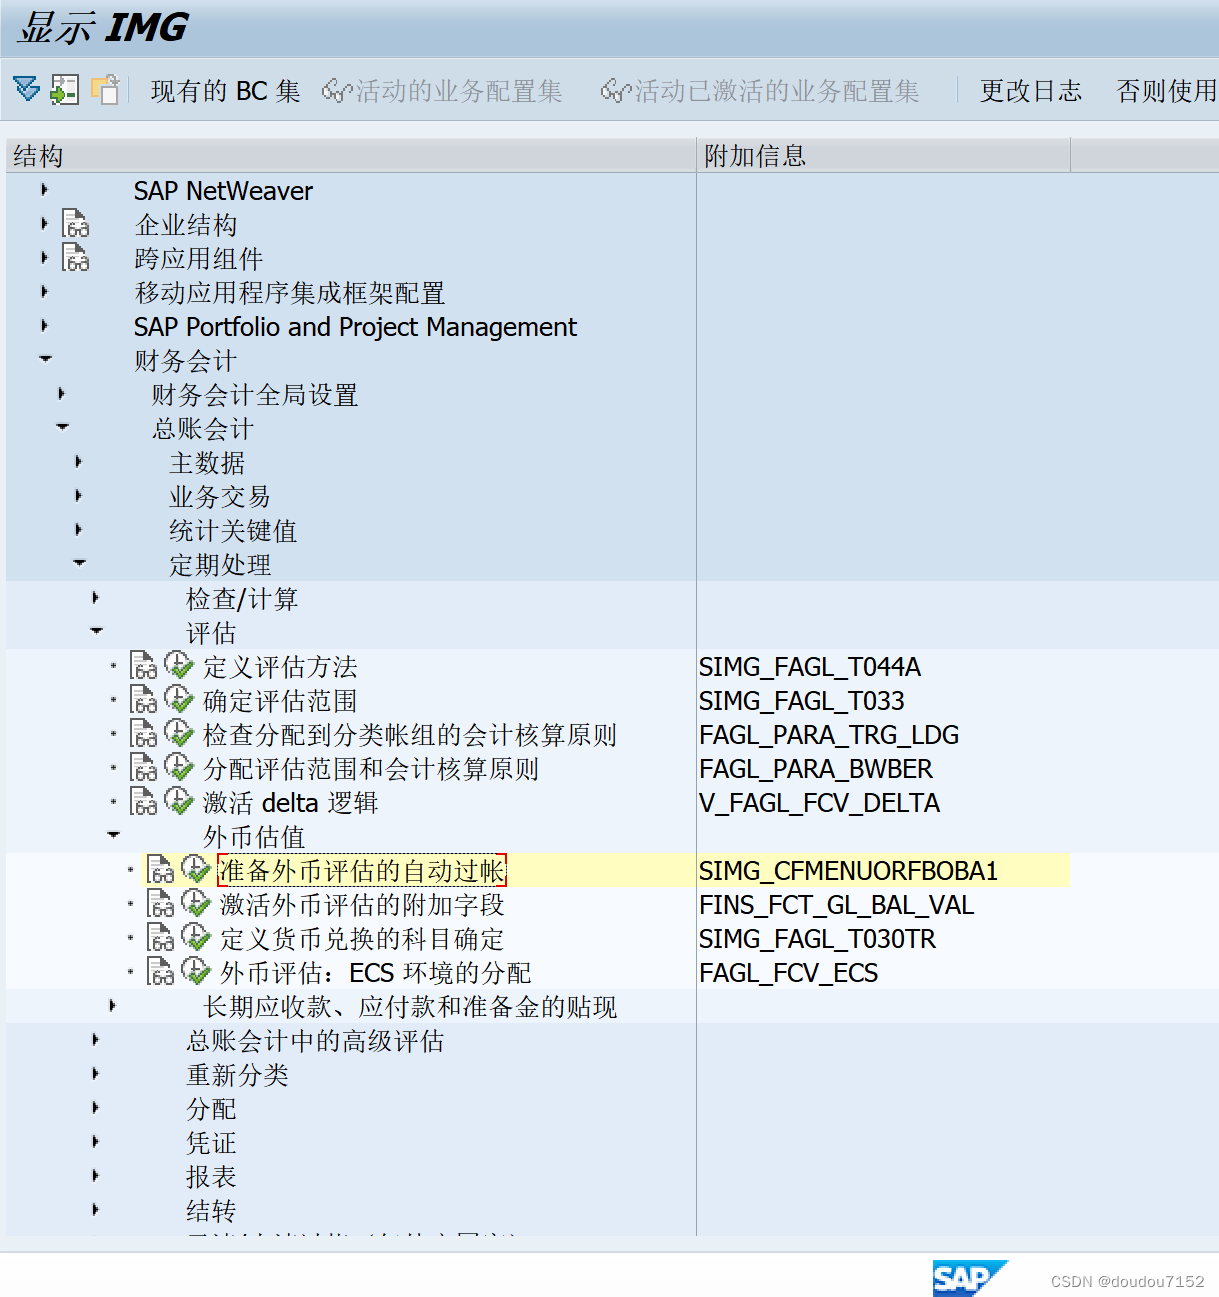
Task: Open documentation icon for 准备外币评估的自动过帐
Action: coord(161,870)
